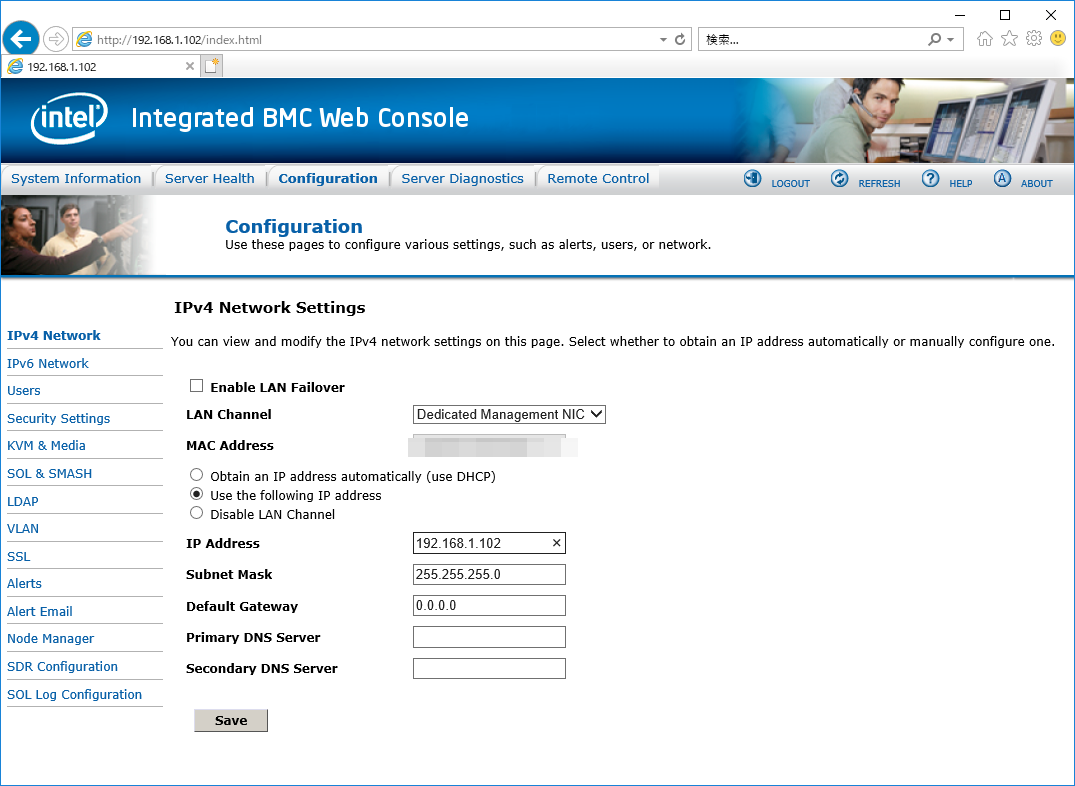Clear IP Address with the X button
The image size is (1075, 786).
click(x=557, y=543)
